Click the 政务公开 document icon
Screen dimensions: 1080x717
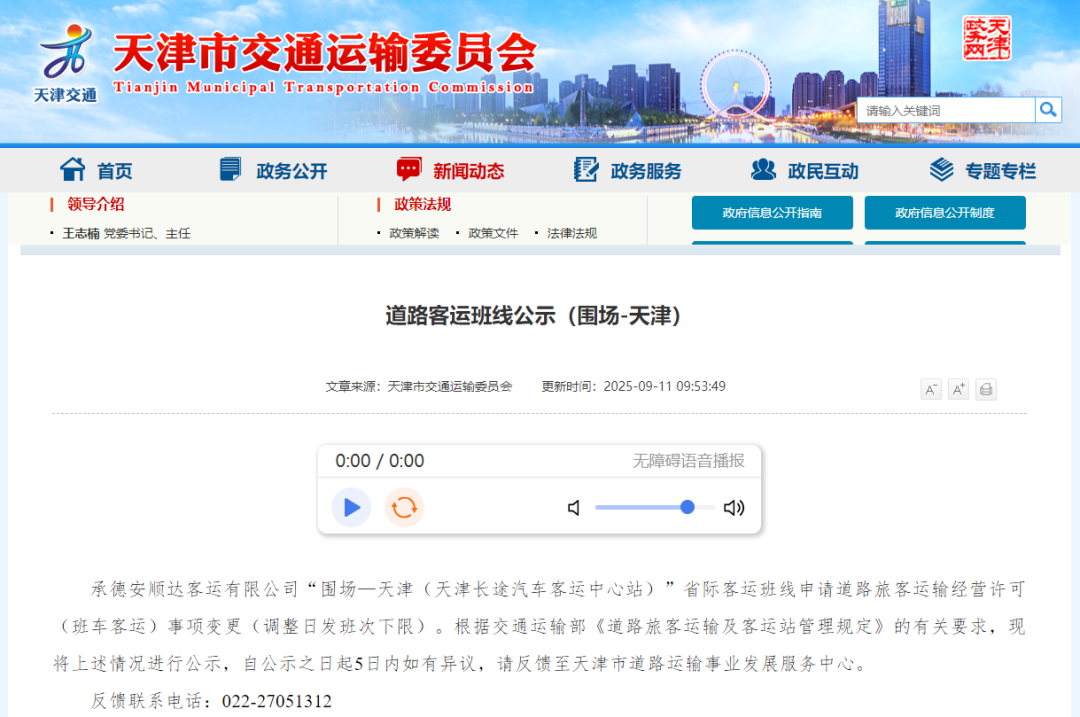coord(230,169)
